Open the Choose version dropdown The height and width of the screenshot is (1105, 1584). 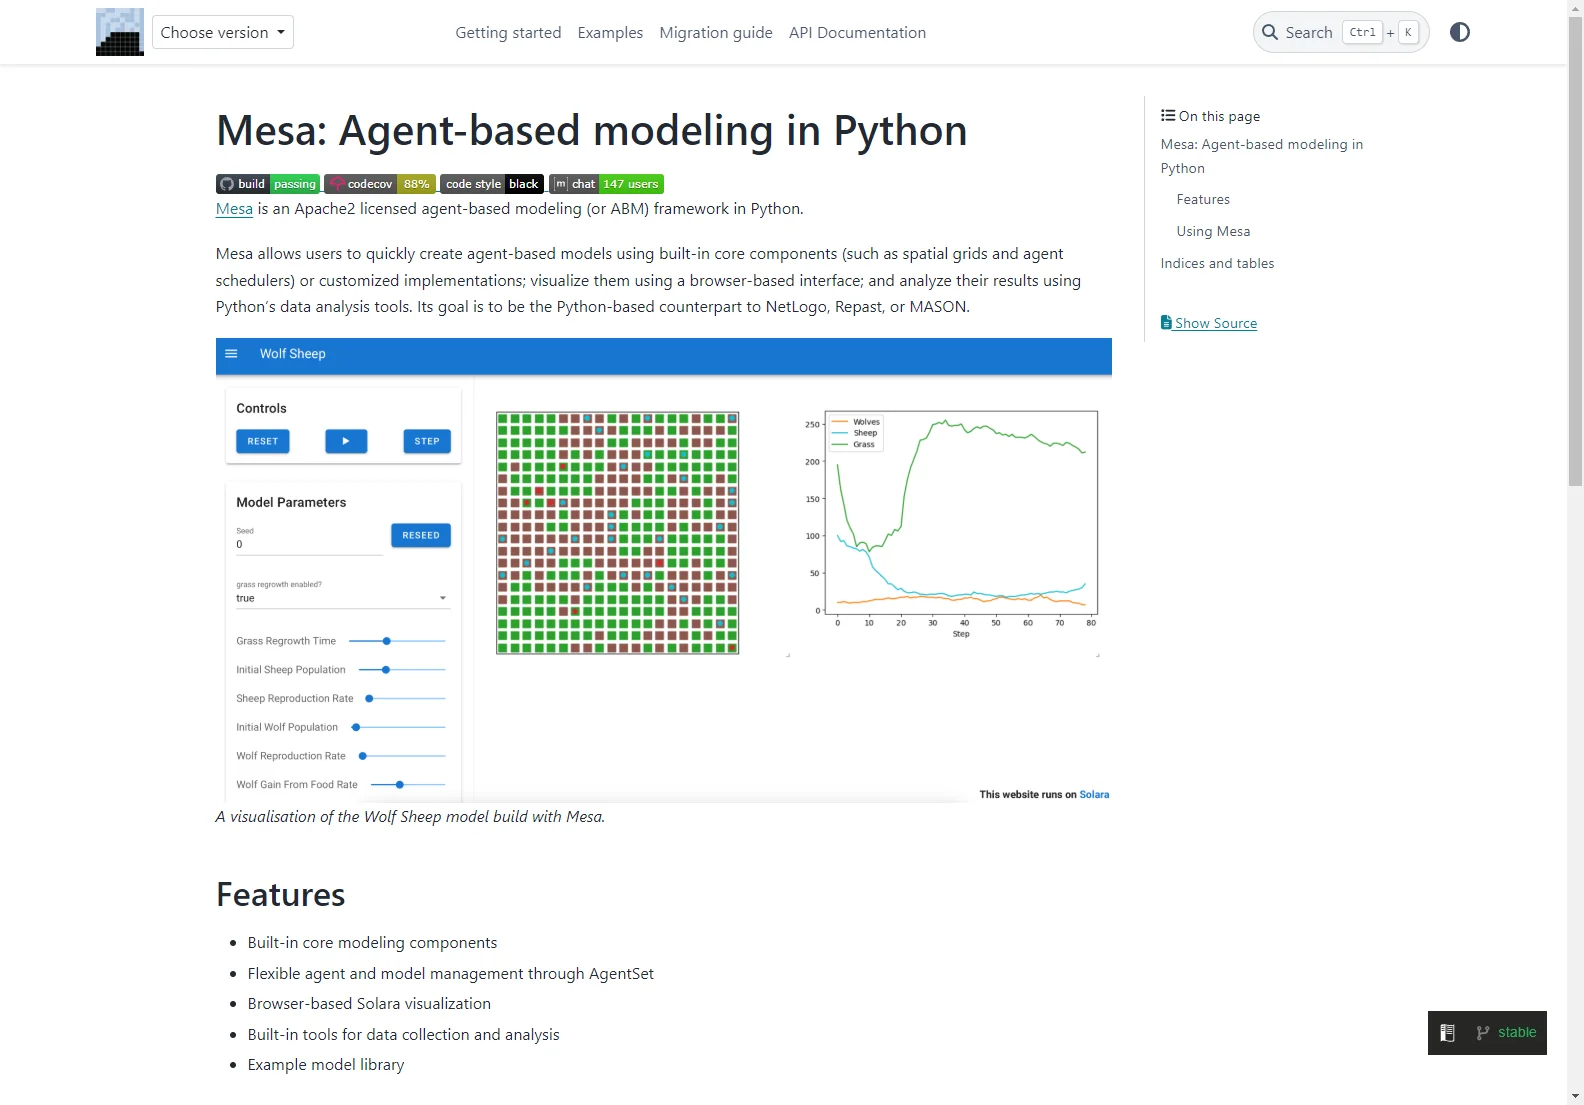pyautogui.click(x=222, y=32)
